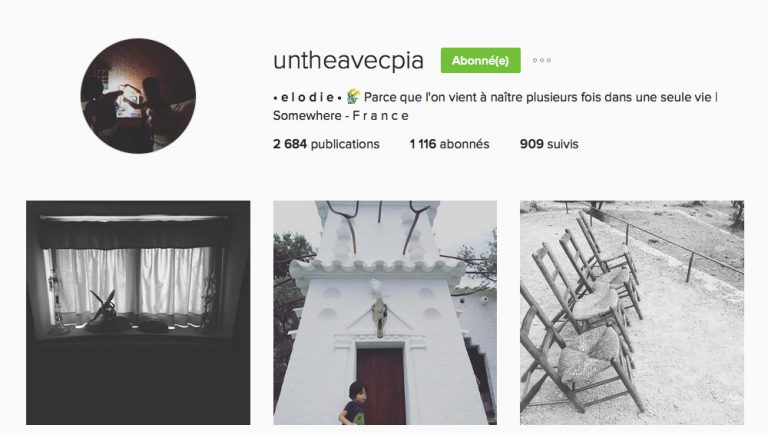Open the black-and-white wooden chairs photo
The height and width of the screenshot is (435, 768).
(x=632, y=313)
